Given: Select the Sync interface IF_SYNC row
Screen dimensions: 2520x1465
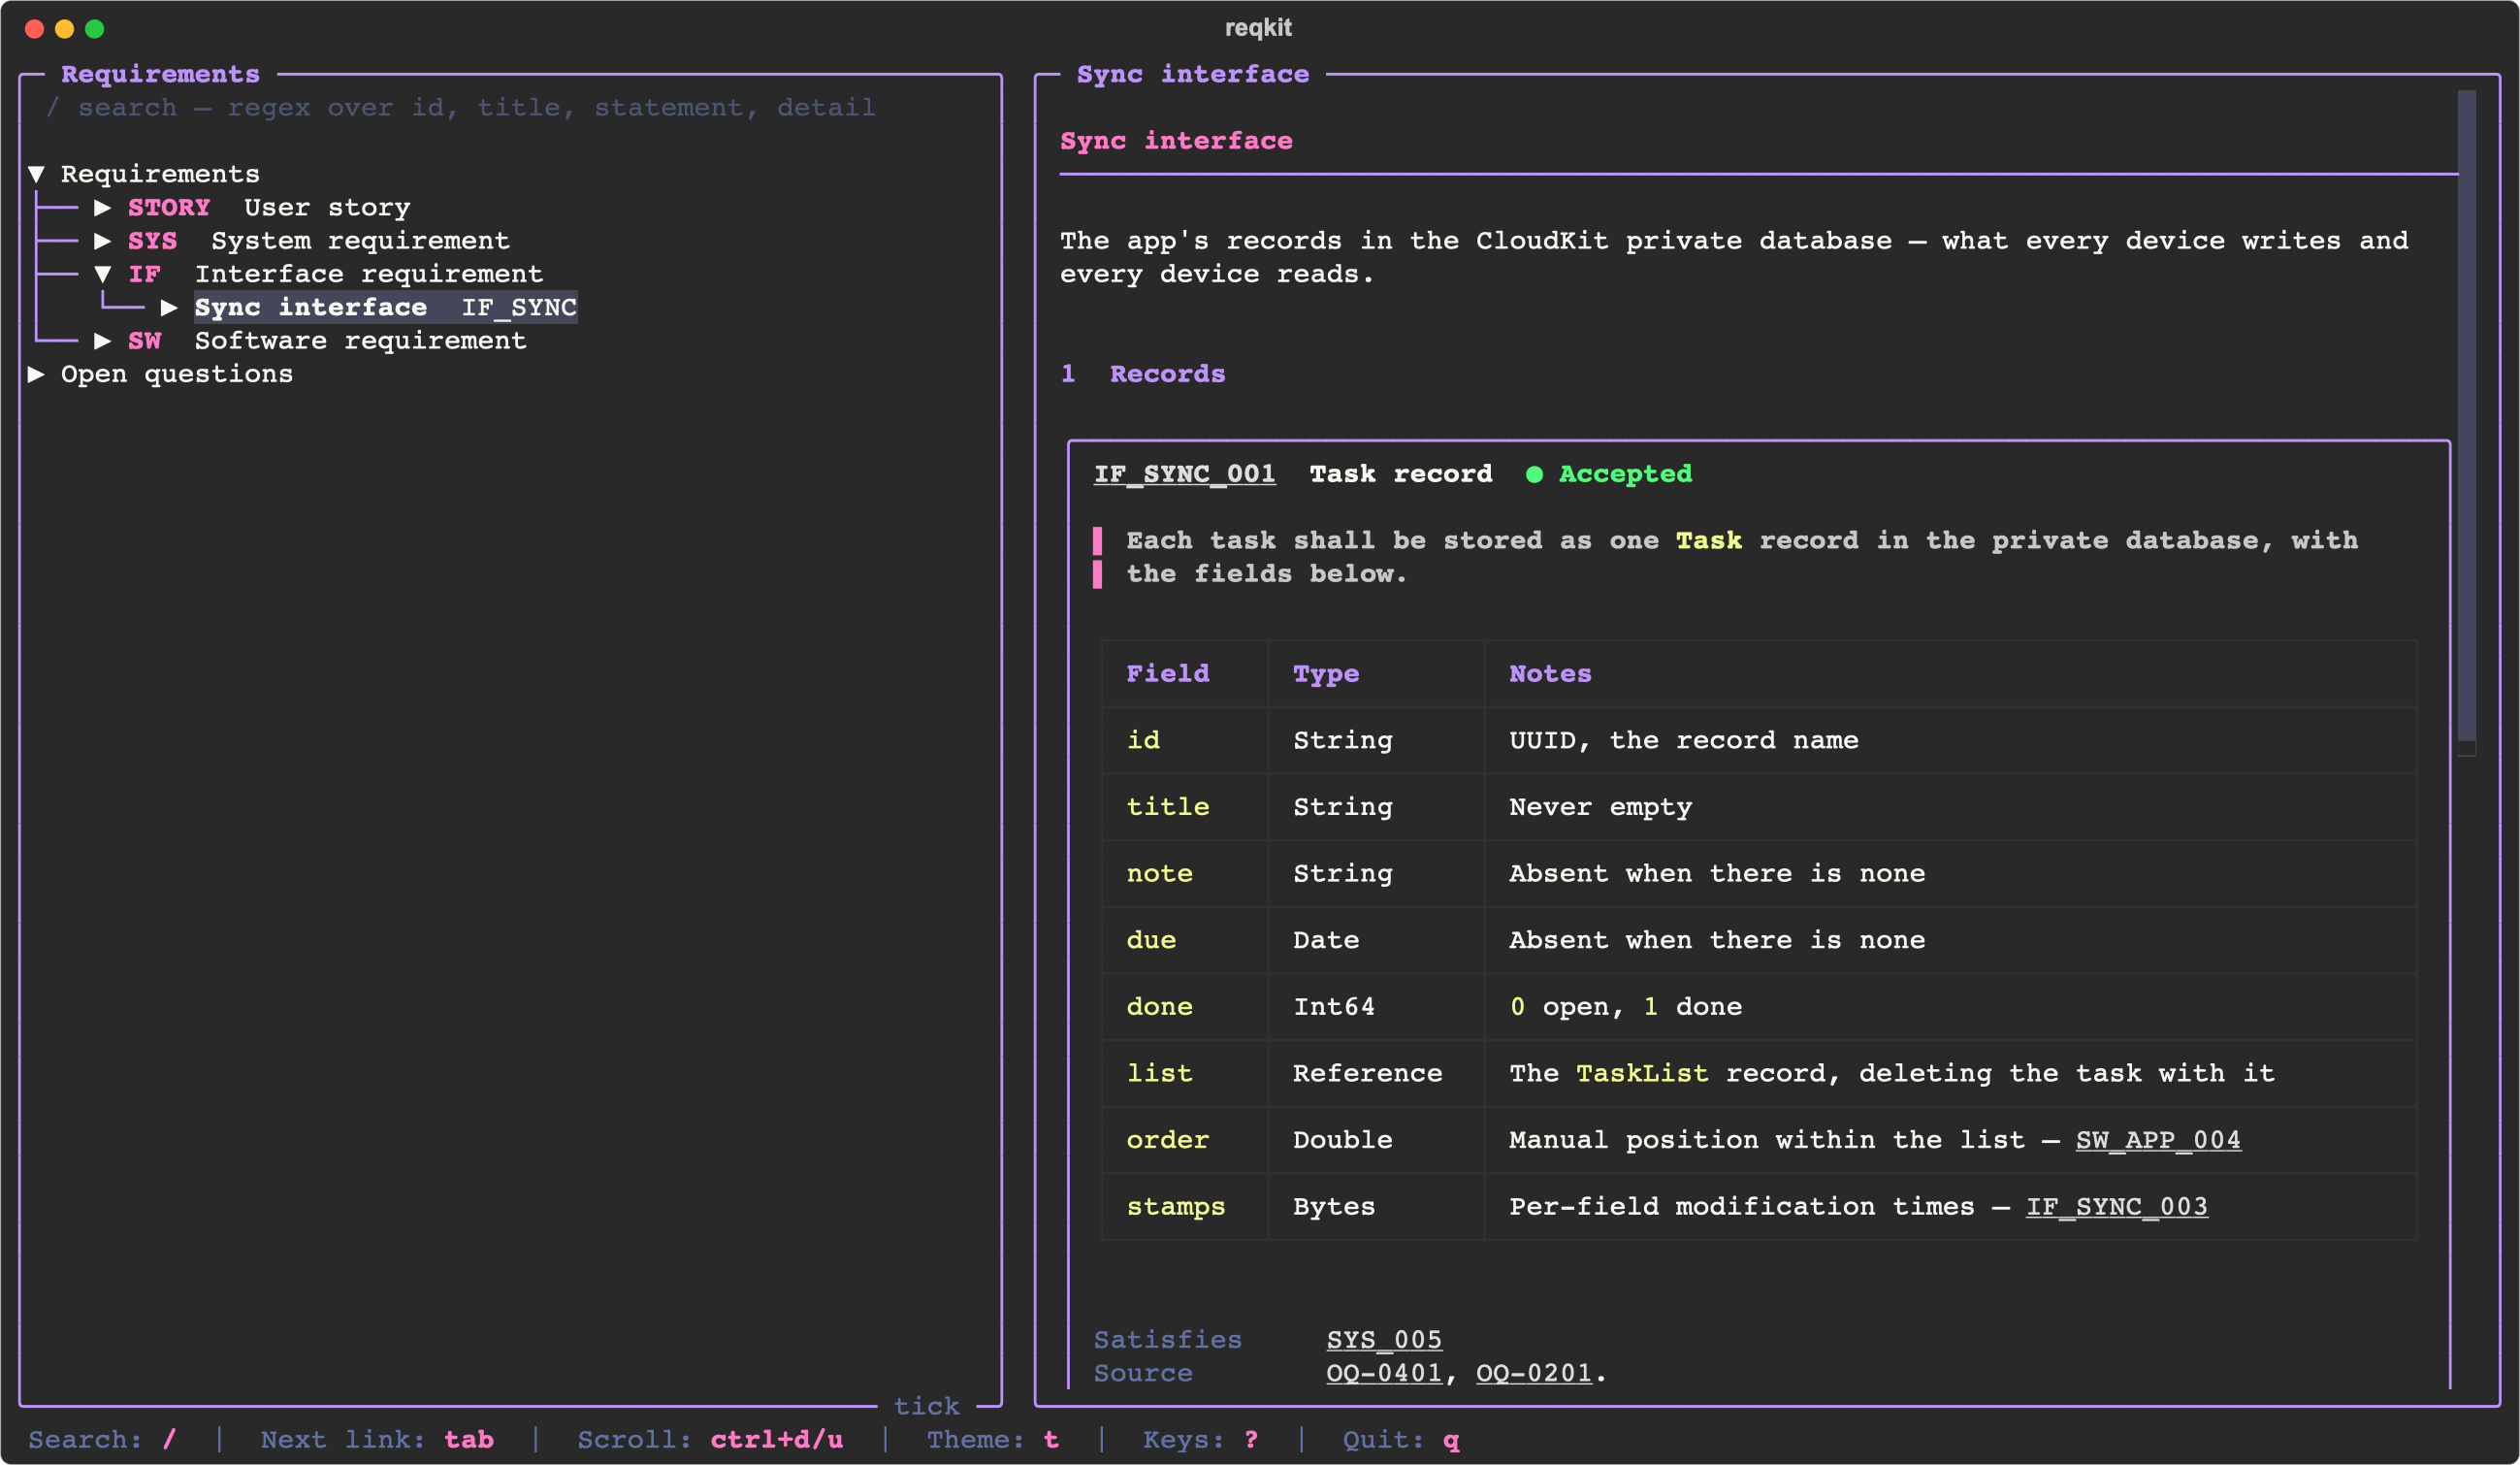Looking at the screenshot, I should (x=385, y=307).
